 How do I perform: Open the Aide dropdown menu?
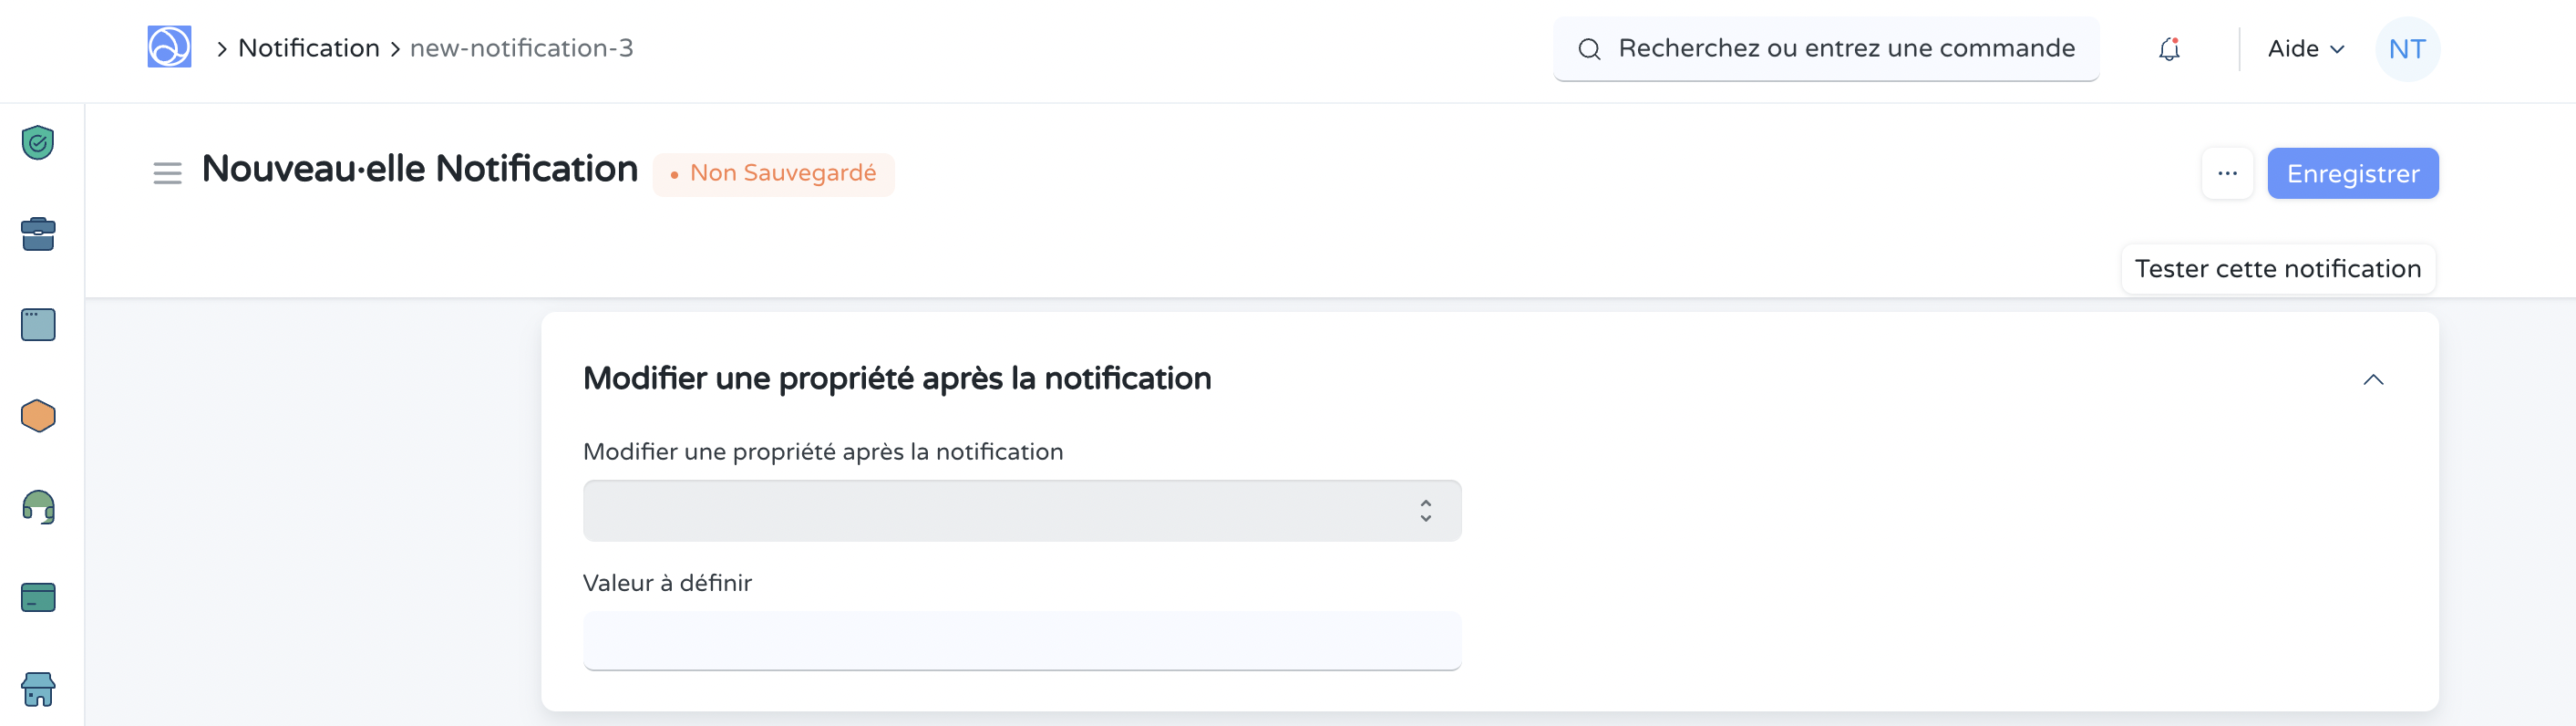tap(2305, 49)
